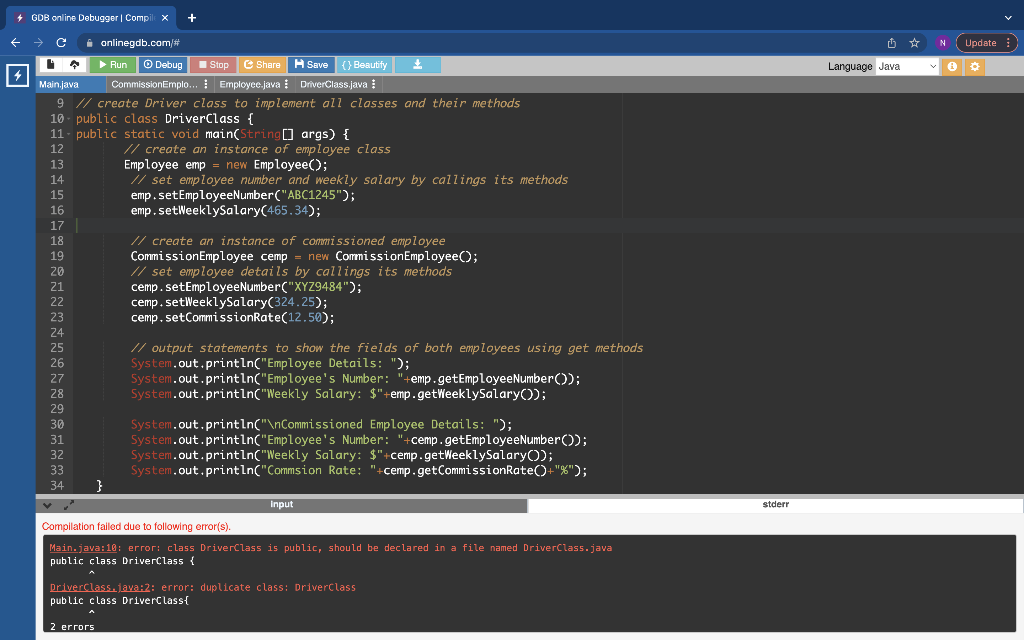Click the Upload File cloud icon
Viewport: 1024px width, 640px height.
click(74, 65)
